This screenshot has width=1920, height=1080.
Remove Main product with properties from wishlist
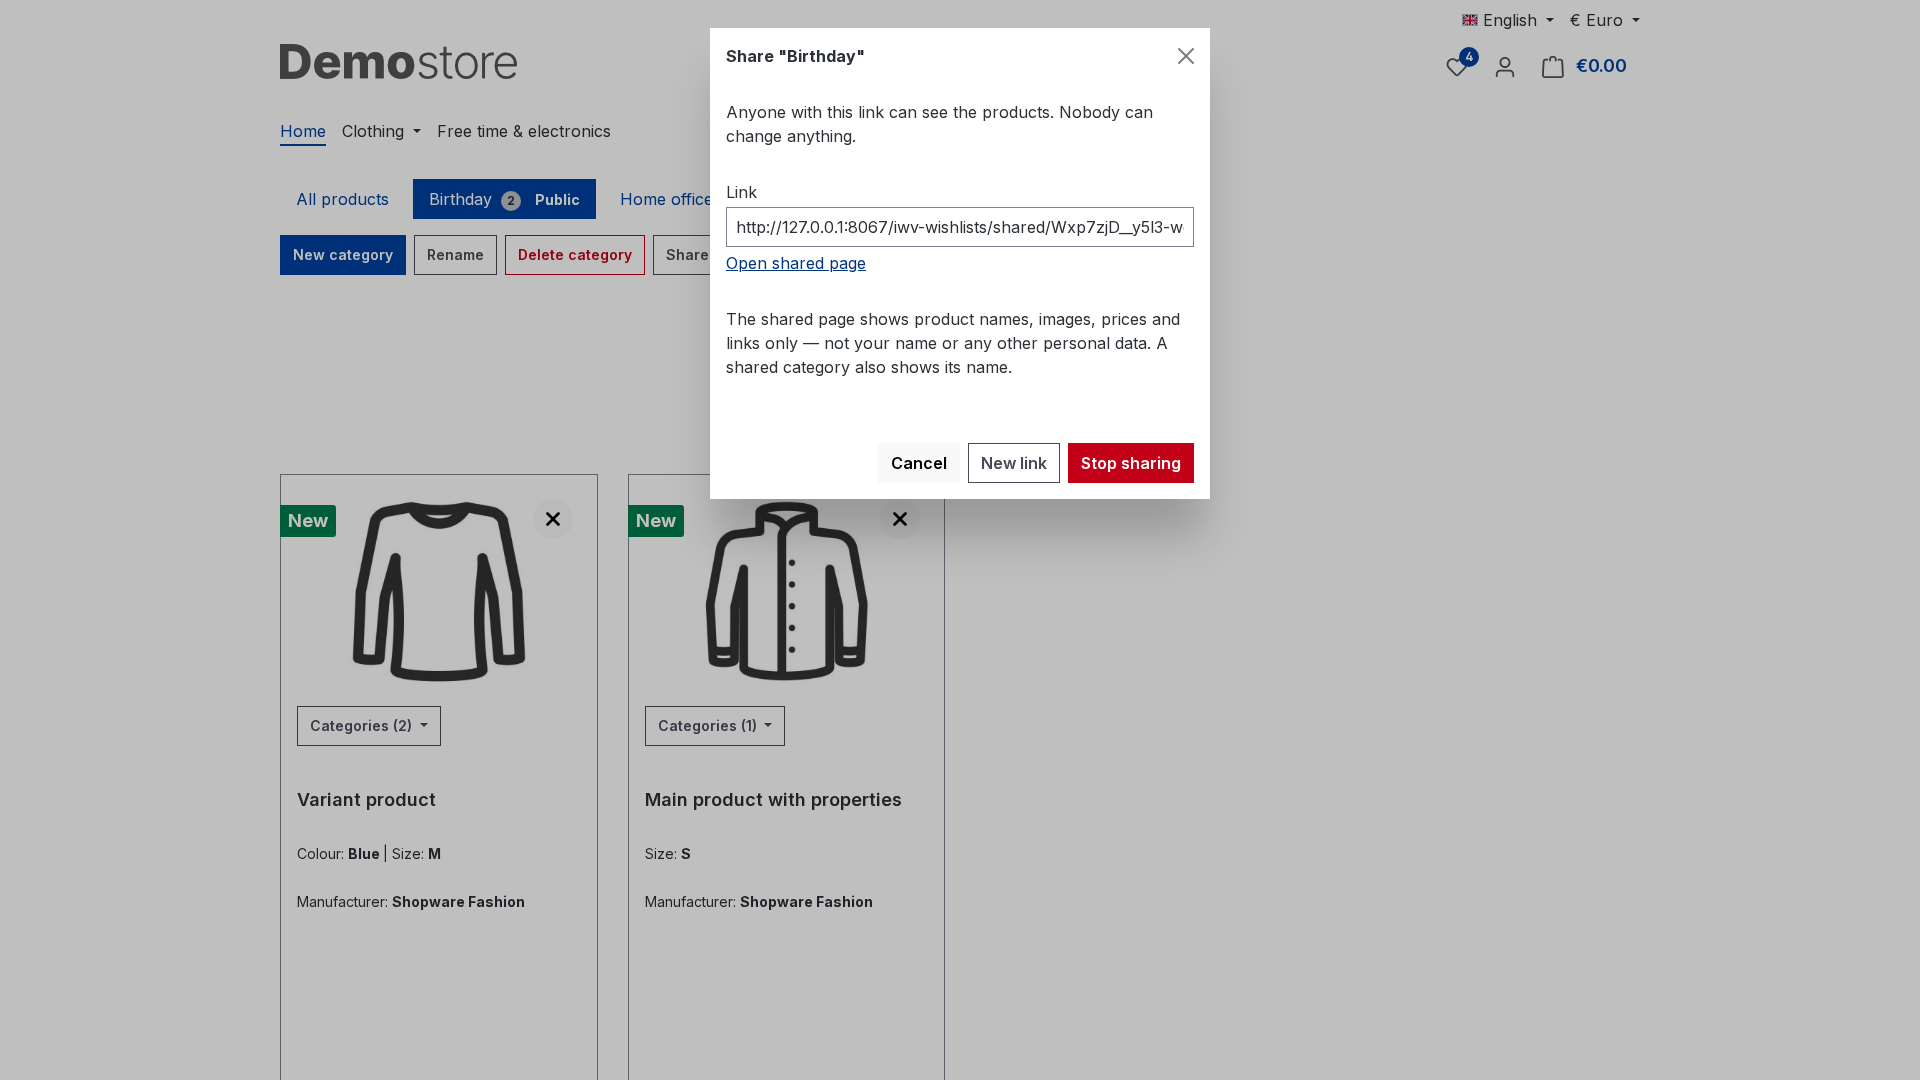click(900, 519)
